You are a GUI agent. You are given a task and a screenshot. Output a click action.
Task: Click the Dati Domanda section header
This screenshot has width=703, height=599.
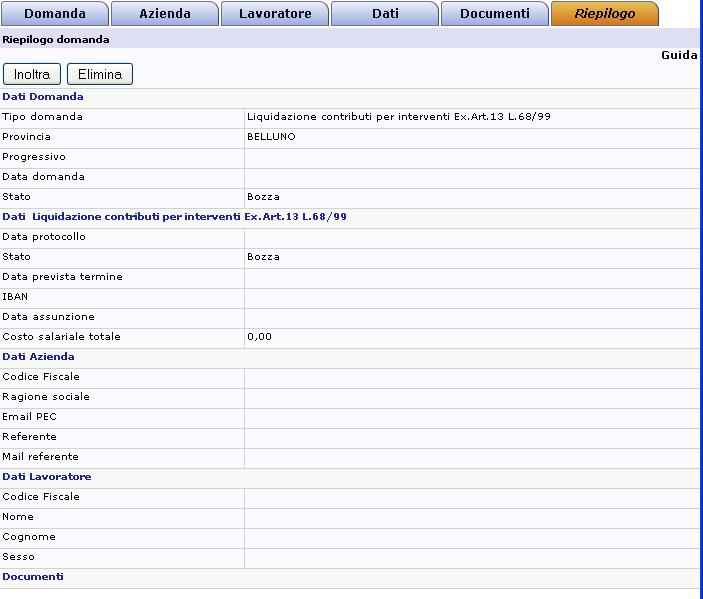[x=43, y=97]
